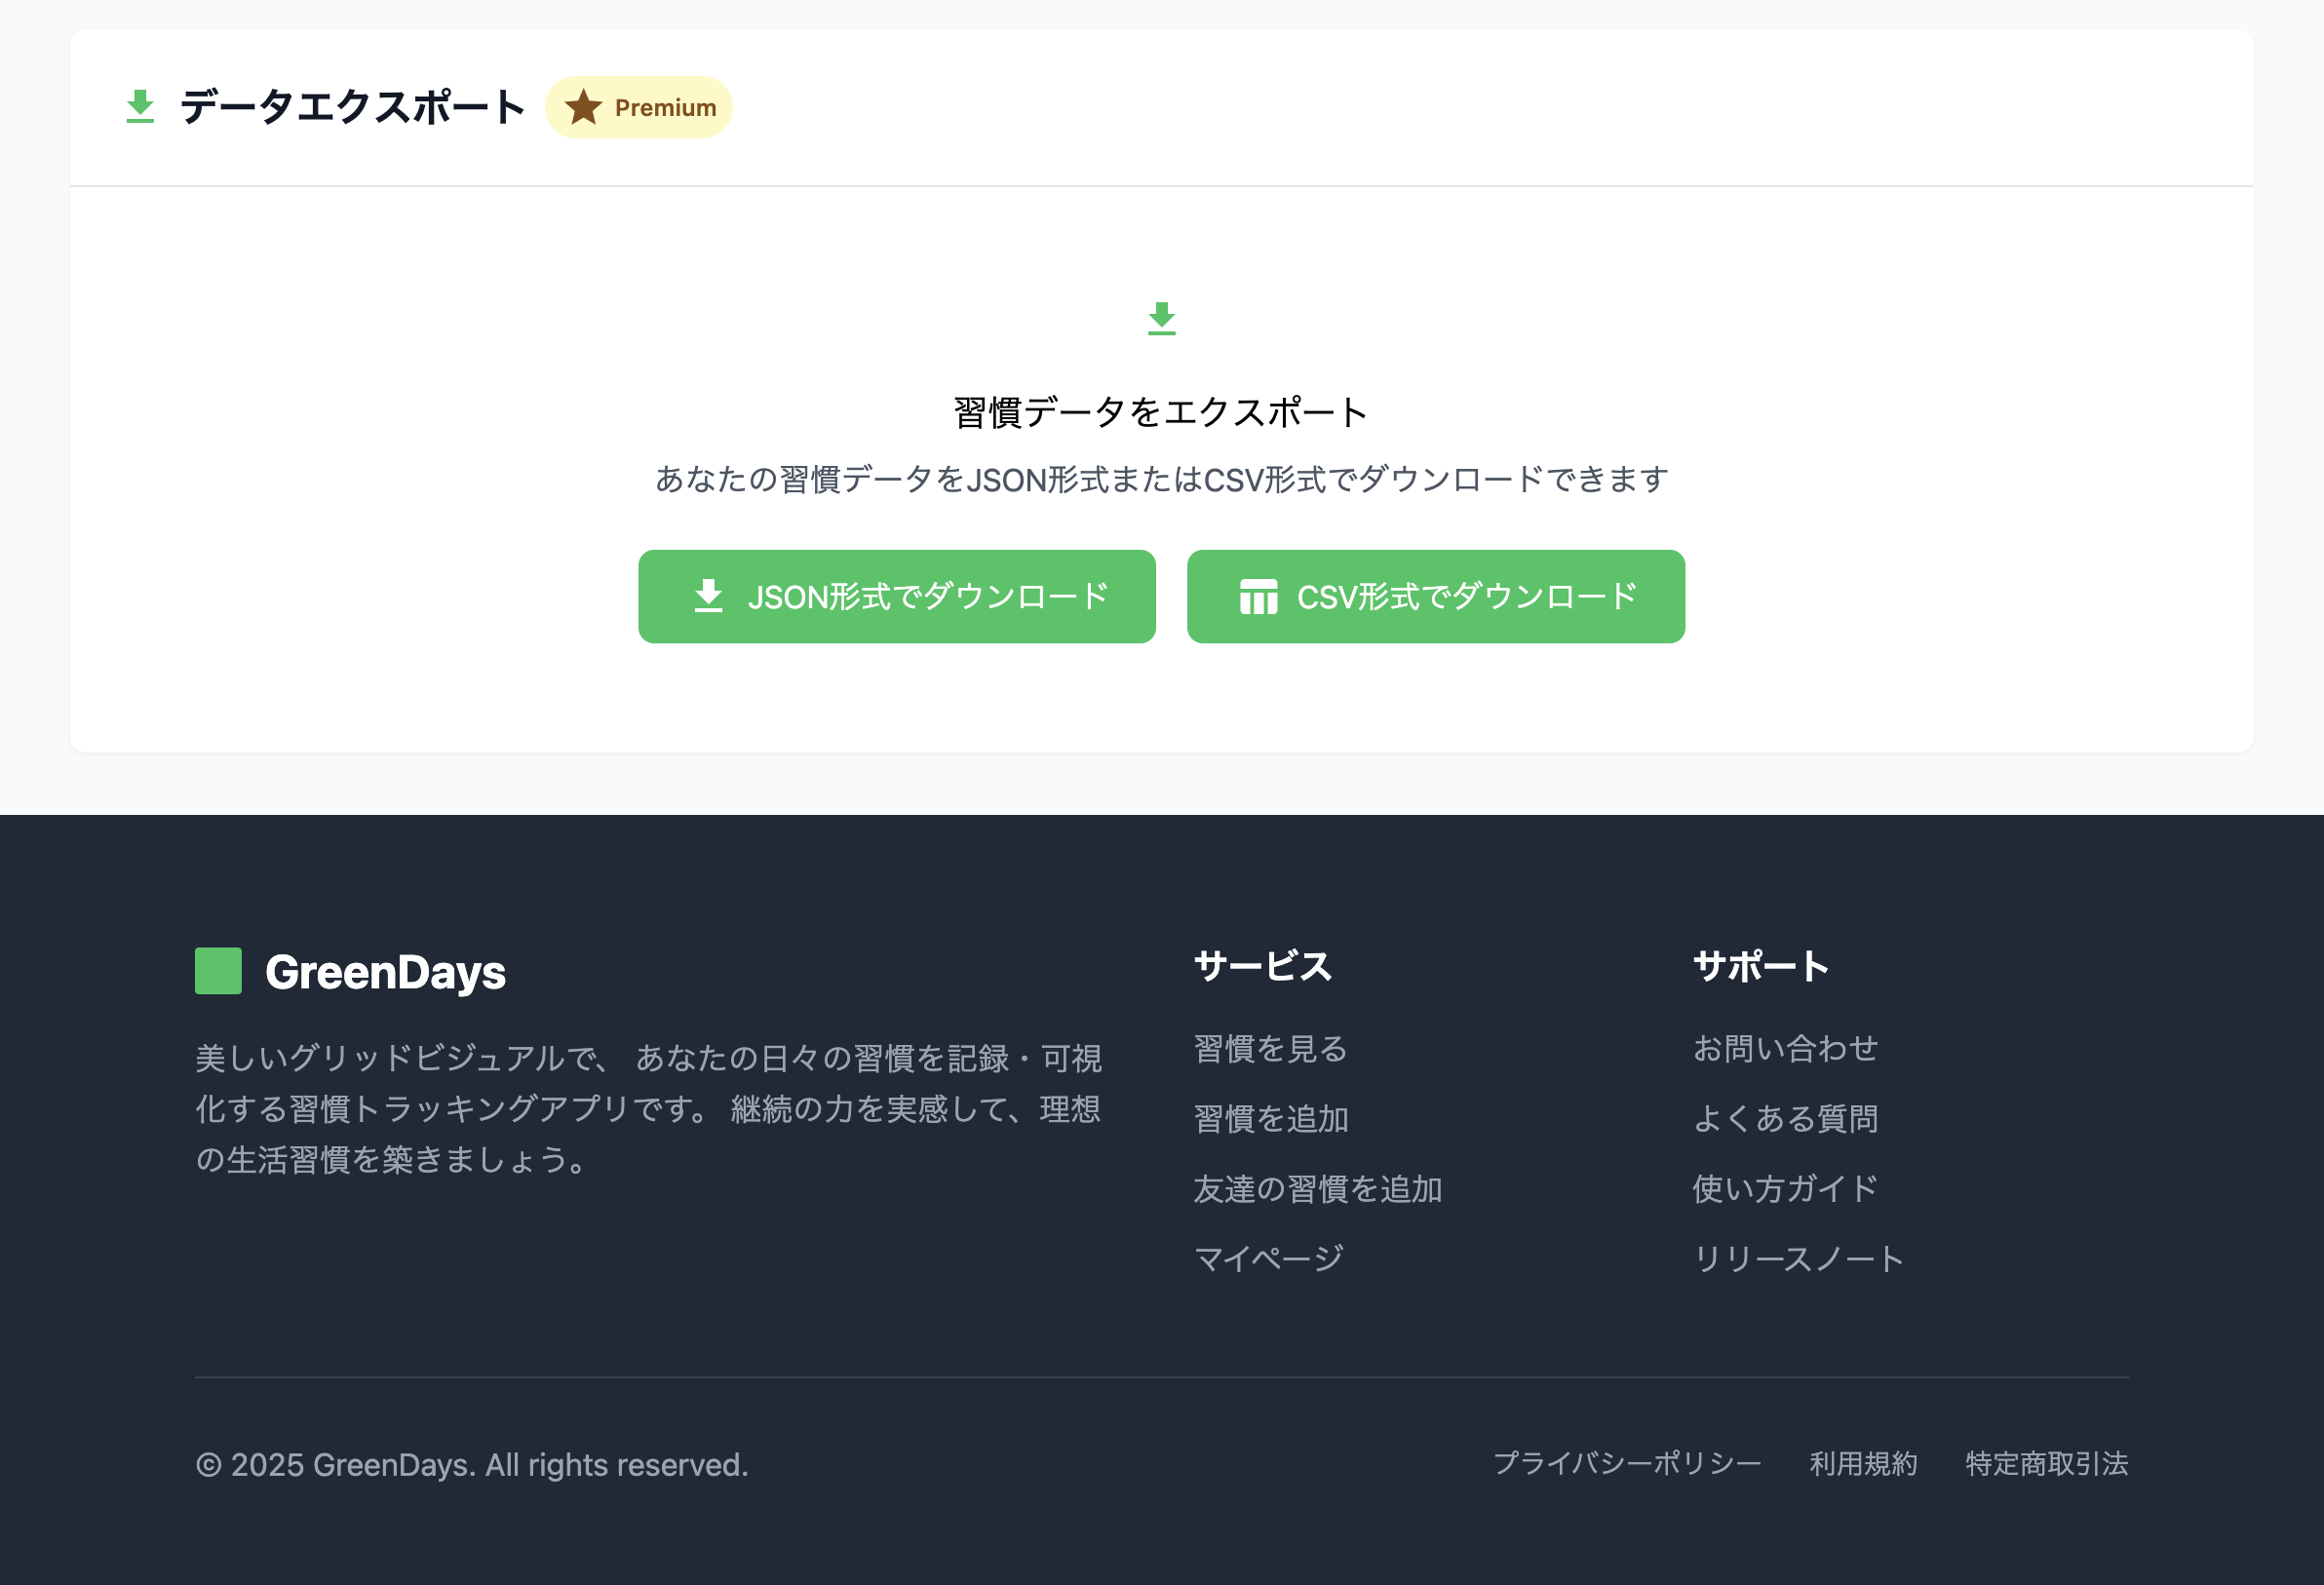Visit よくある質問 support link
2324x1585 pixels.
(x=1785, y=1118)
